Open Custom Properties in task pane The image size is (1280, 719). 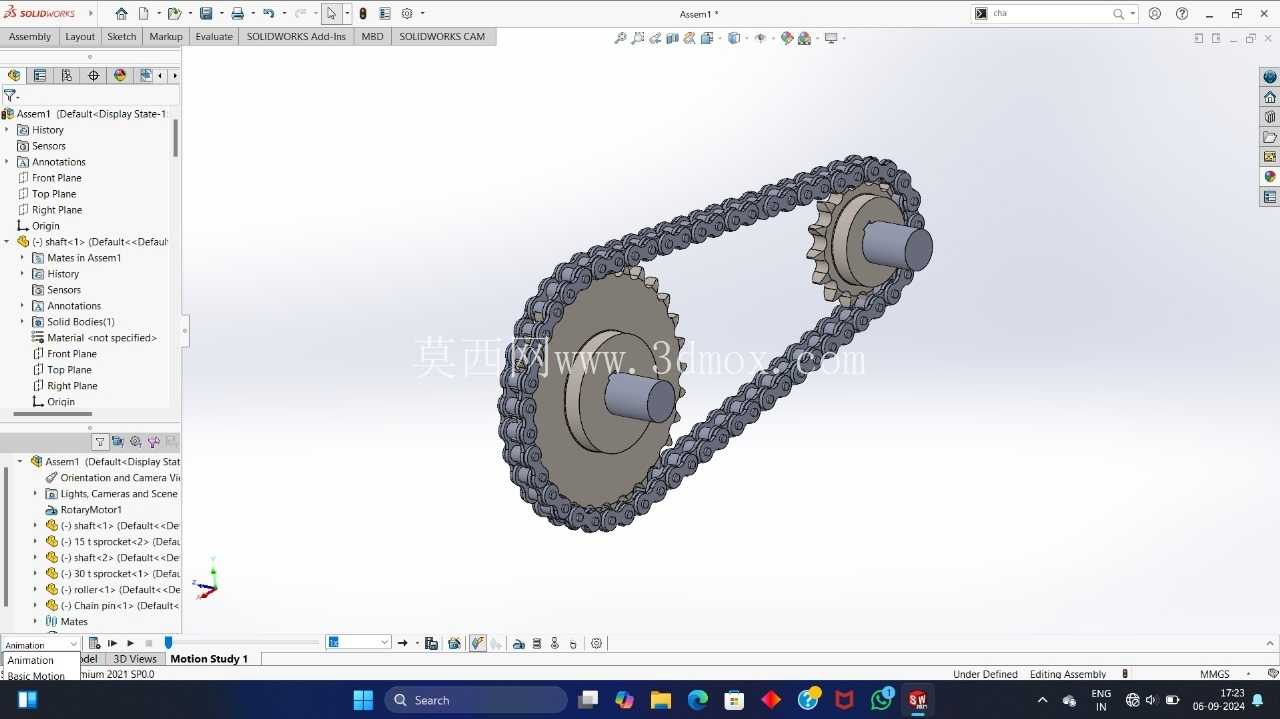1270,197
